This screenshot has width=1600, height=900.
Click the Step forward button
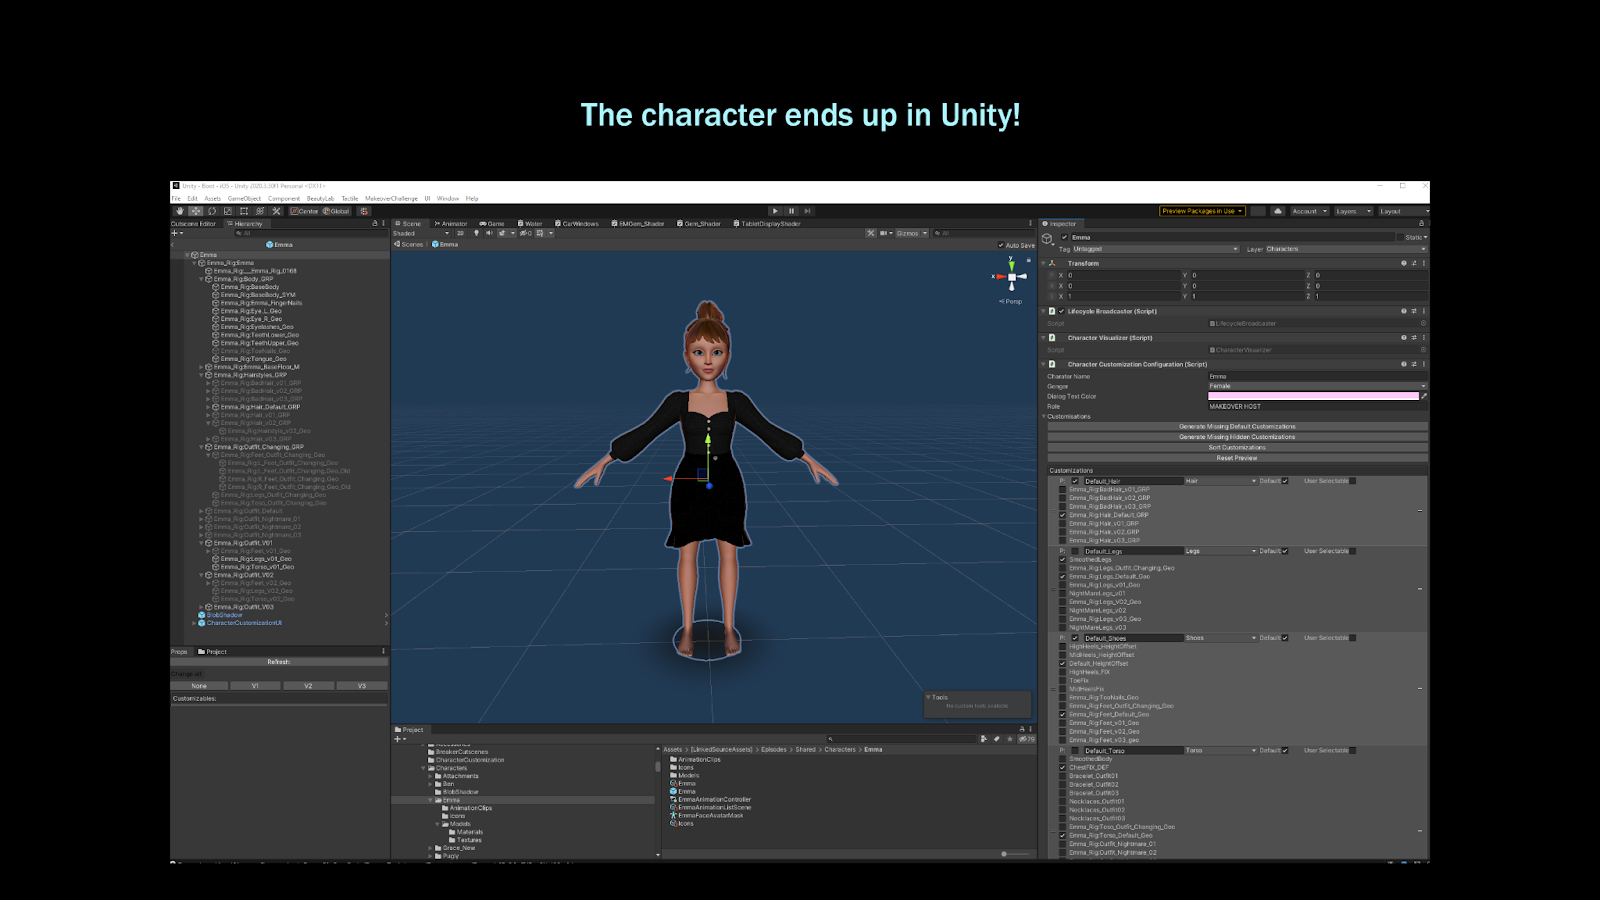click(x=807, y=211)
